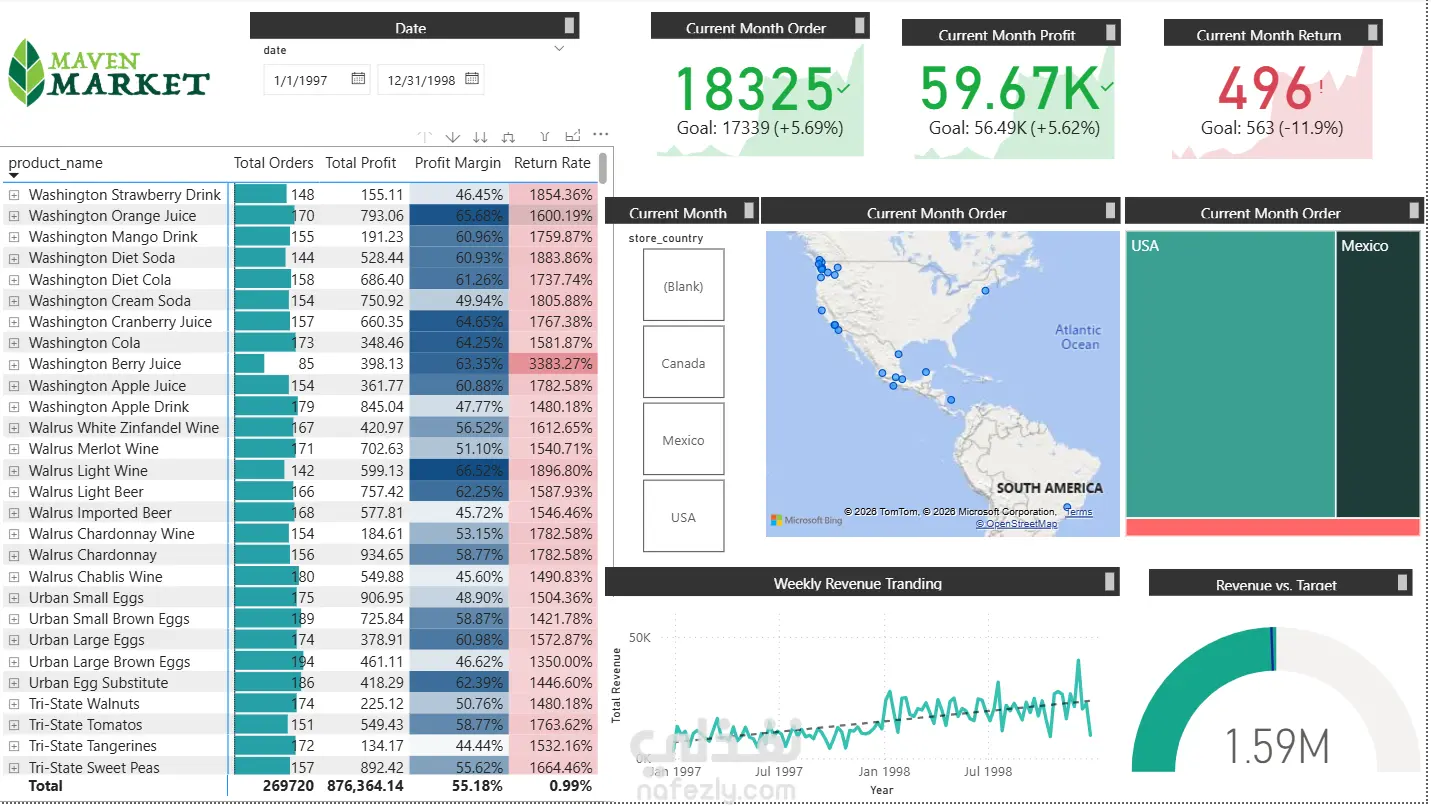Open the start date calendar picker icon

point(358,79)
